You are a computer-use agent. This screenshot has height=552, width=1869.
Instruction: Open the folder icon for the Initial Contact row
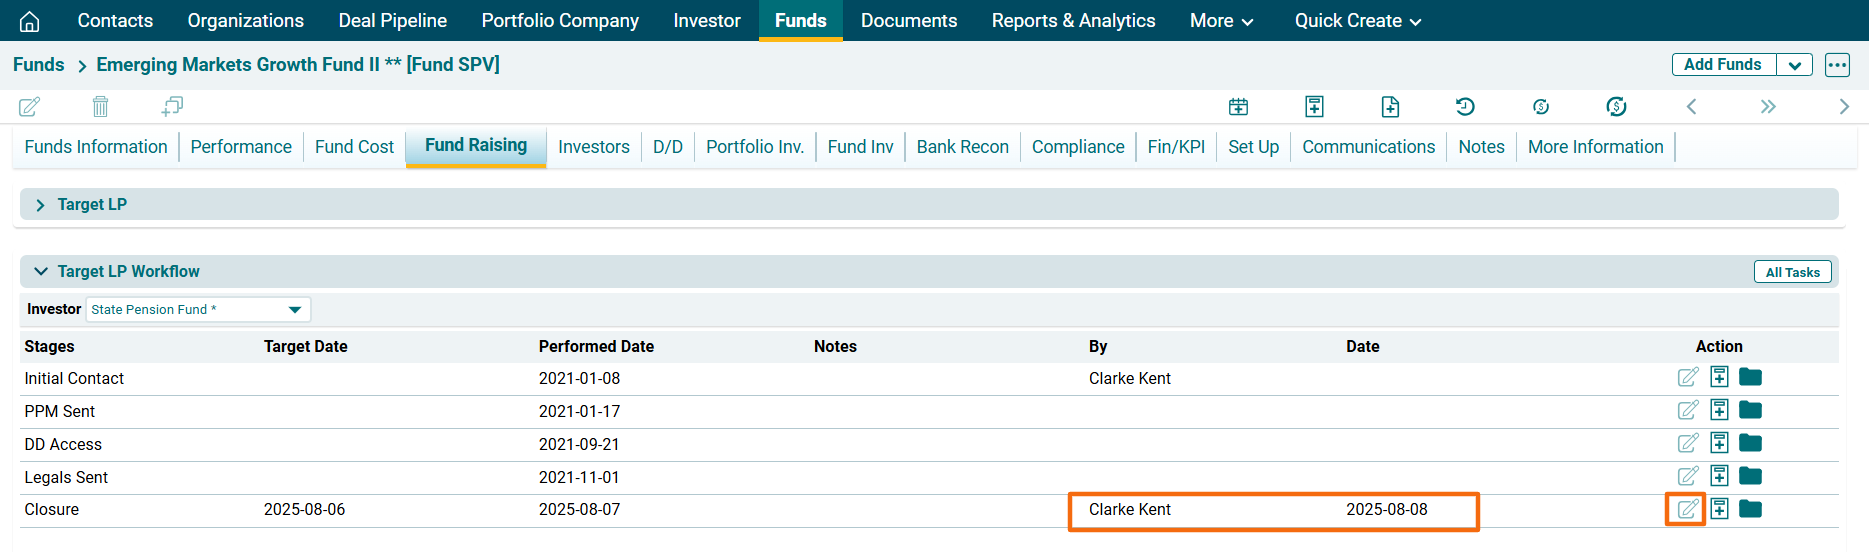1750,377
